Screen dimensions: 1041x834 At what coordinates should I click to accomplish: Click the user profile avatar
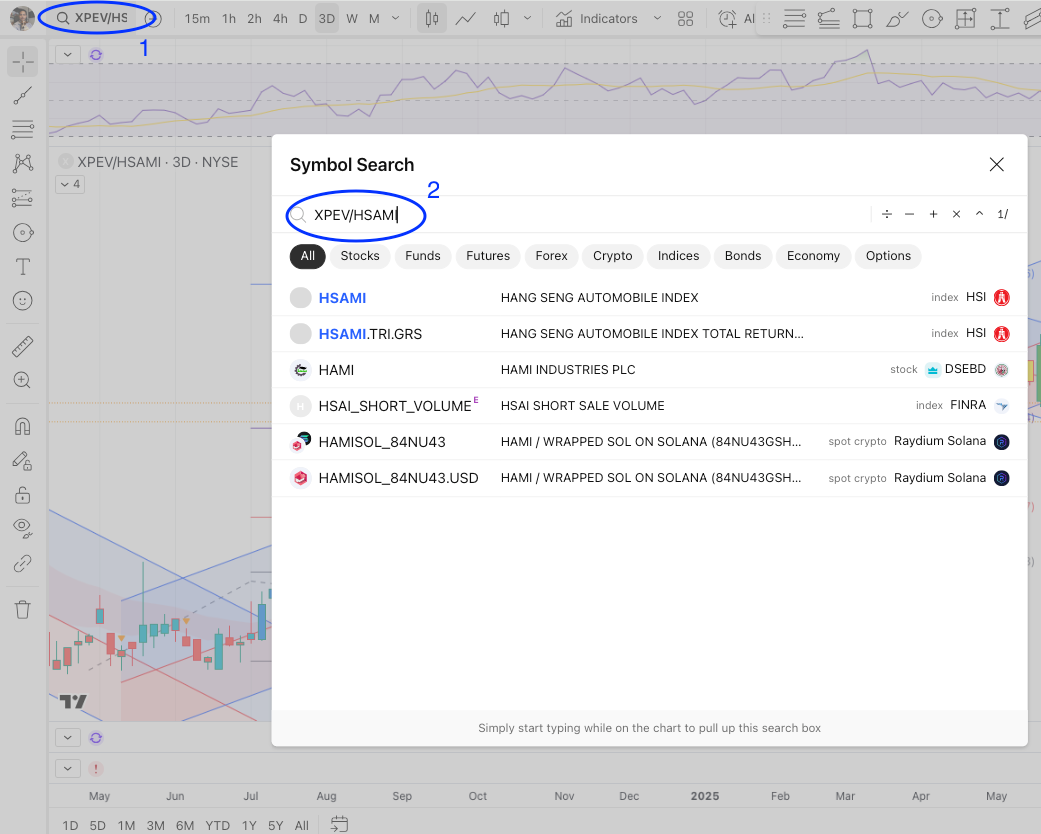pyautogui.click(x=23, y=19)
